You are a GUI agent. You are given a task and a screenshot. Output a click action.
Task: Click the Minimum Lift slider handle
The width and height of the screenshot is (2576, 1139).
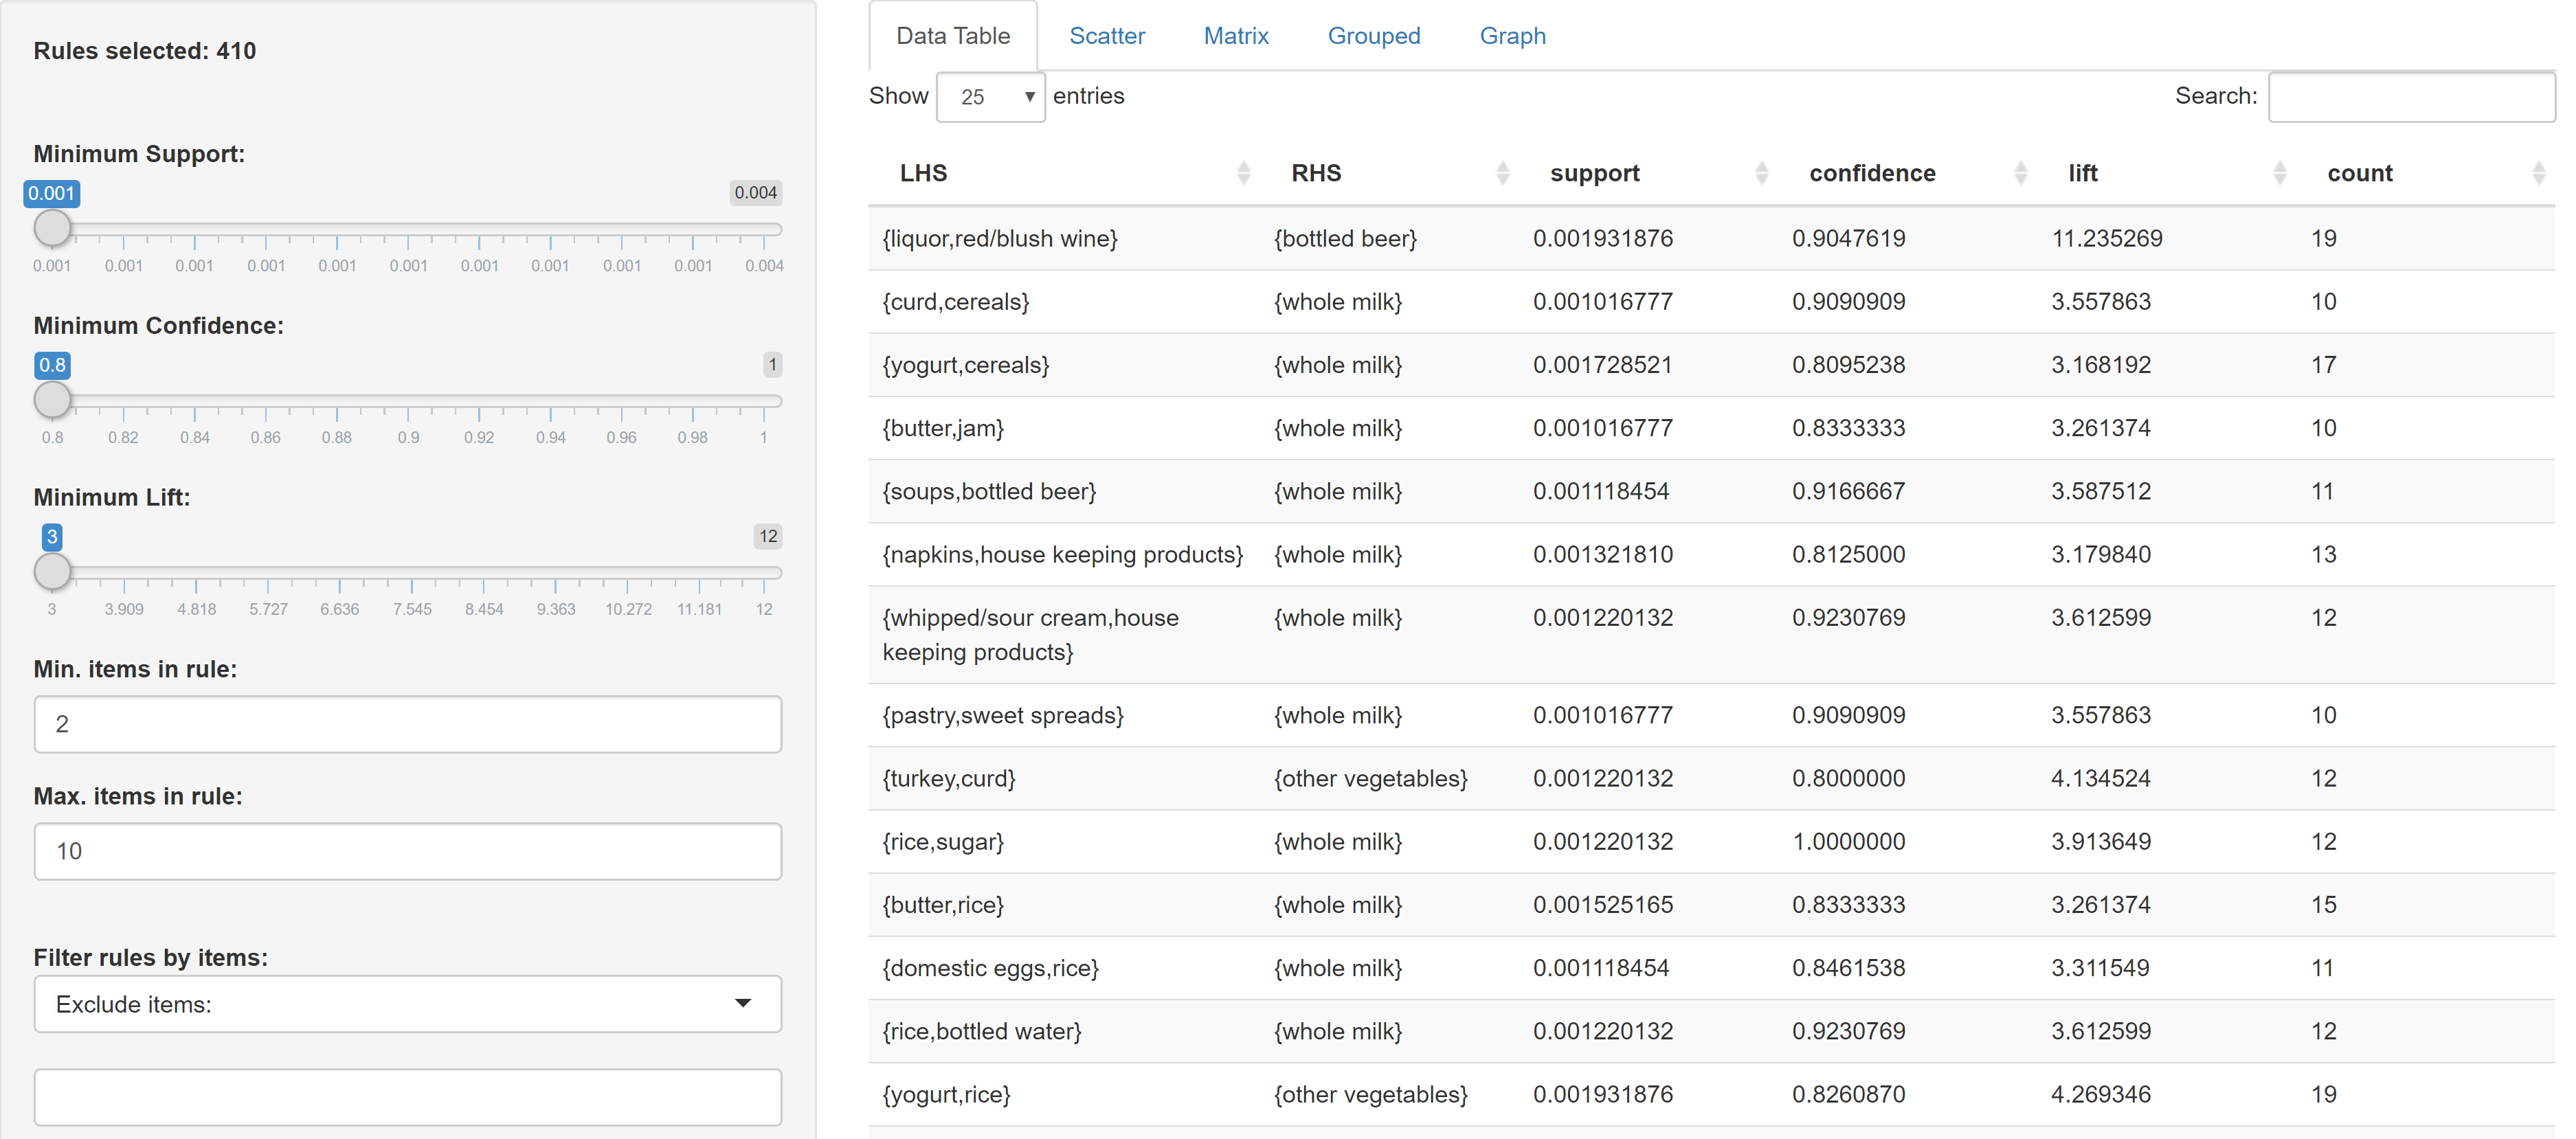(x=52, y=572)
